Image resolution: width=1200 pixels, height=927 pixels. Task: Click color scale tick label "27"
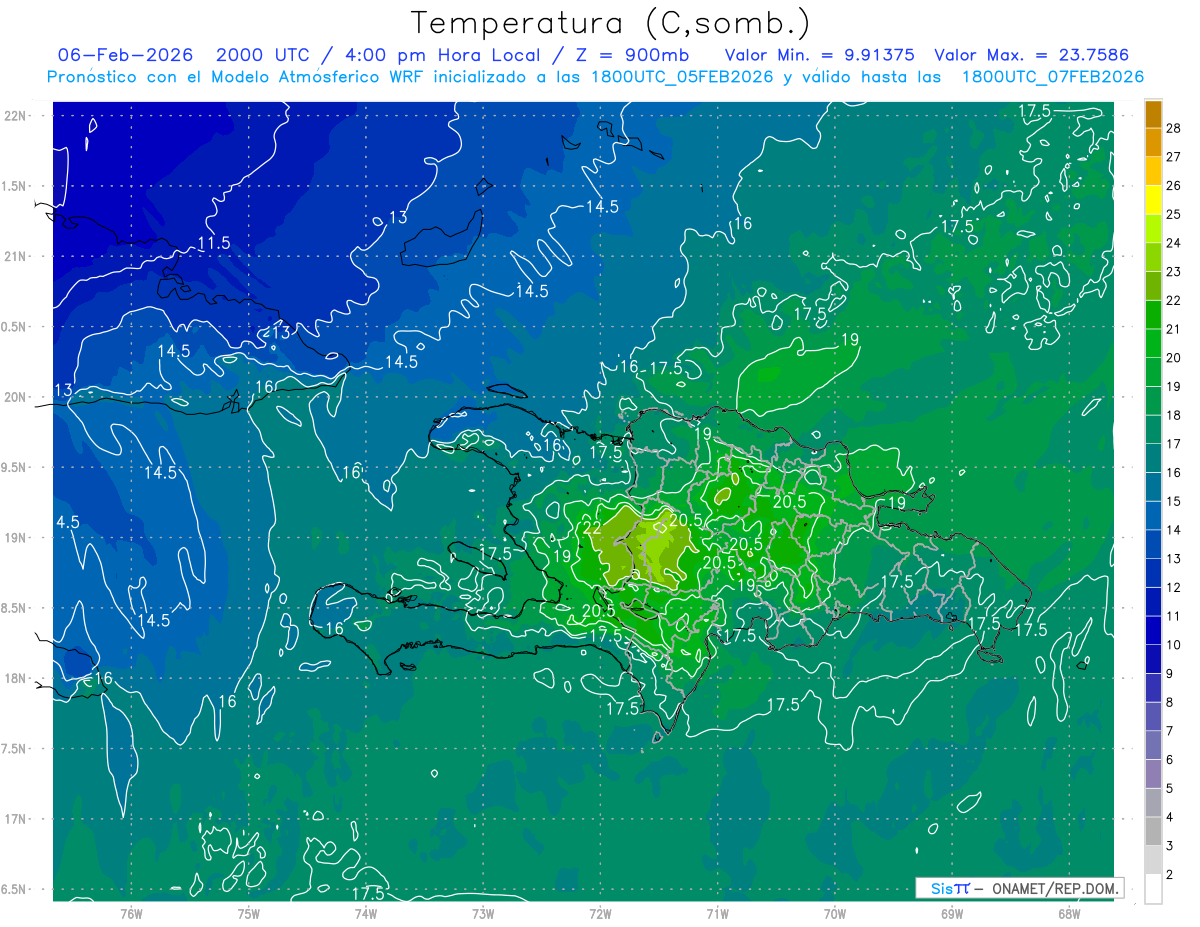pyautogui.click(x=1174, y=157)
